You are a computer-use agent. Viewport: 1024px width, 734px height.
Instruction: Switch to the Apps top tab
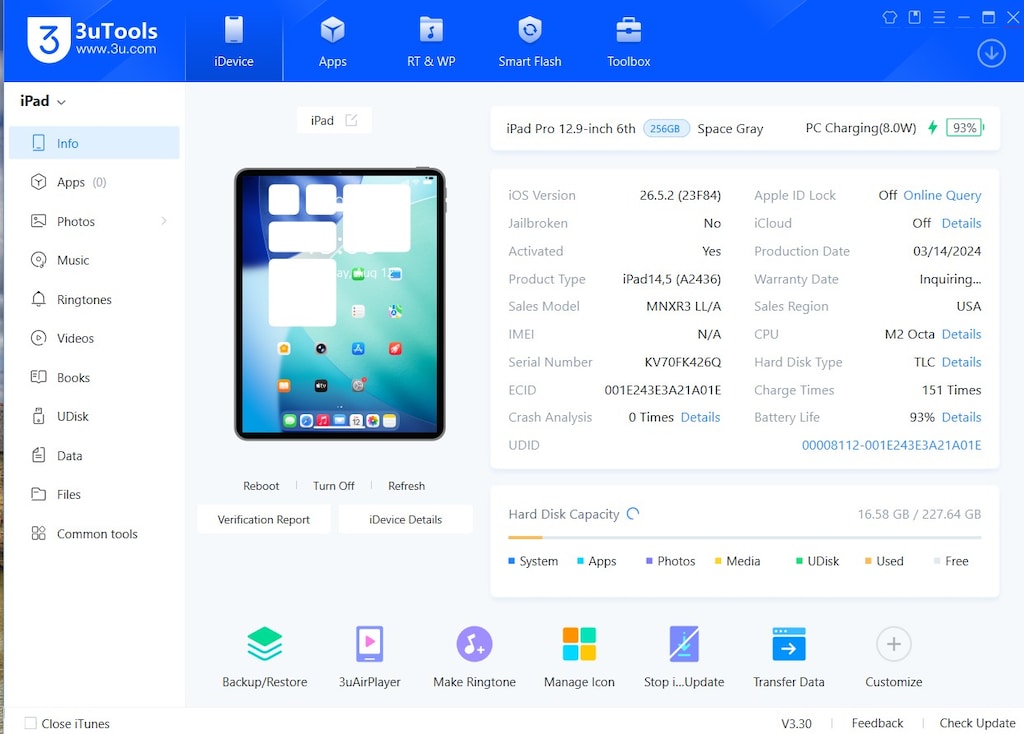coord(332,42)
